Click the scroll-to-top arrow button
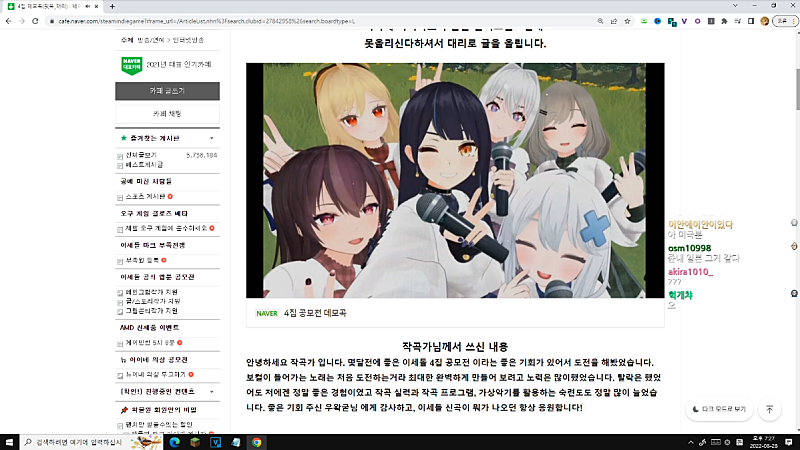Image resolution: width=800 pixels, height=450 pixels. coord(769,409)
